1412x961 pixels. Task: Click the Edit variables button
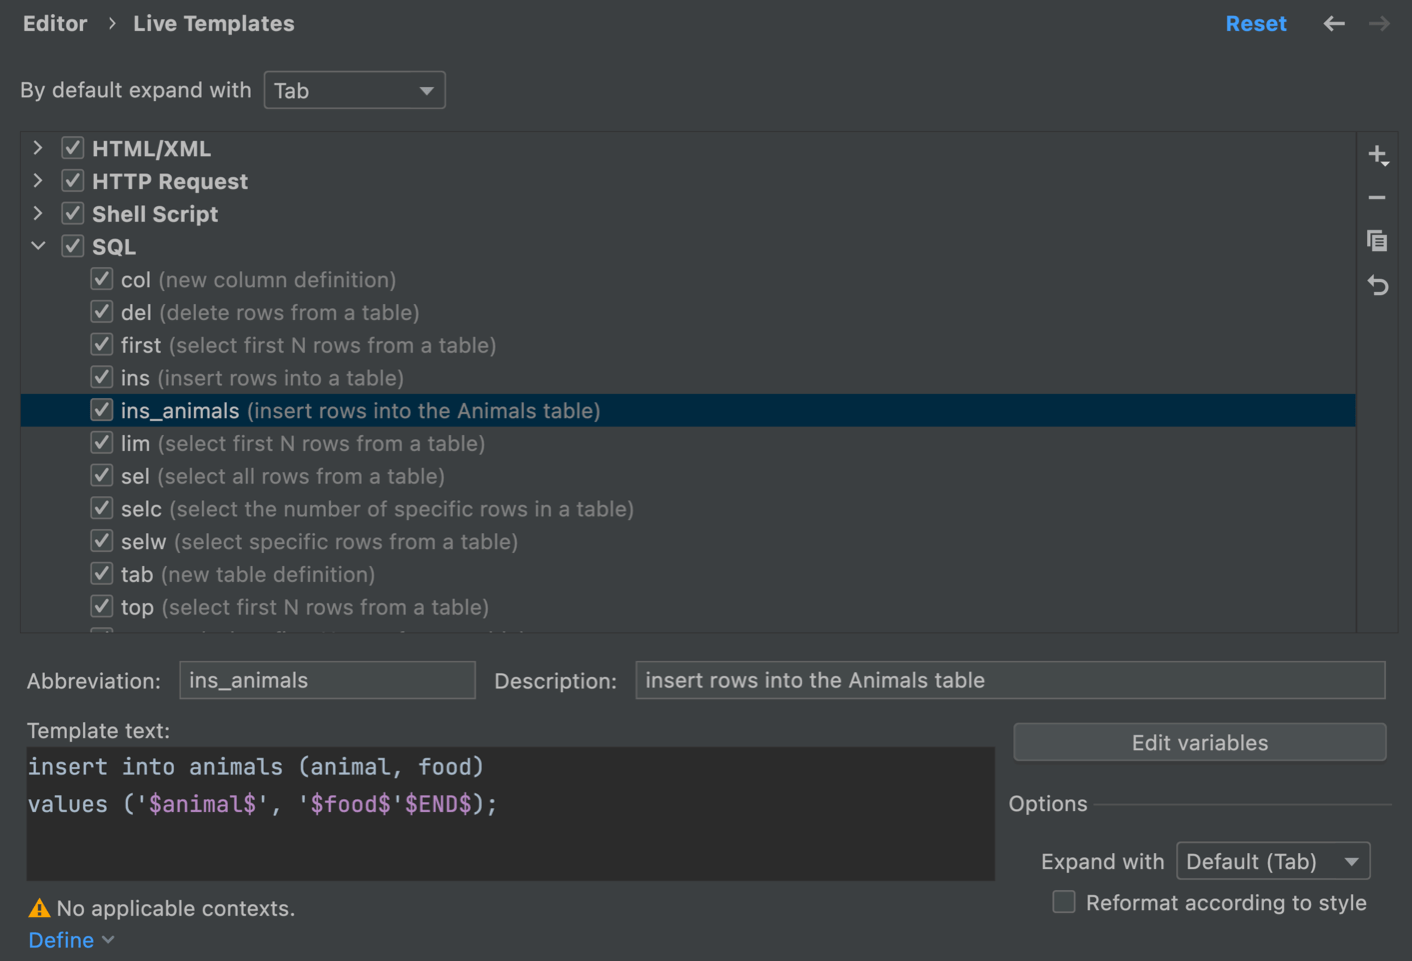[1198, 742]
